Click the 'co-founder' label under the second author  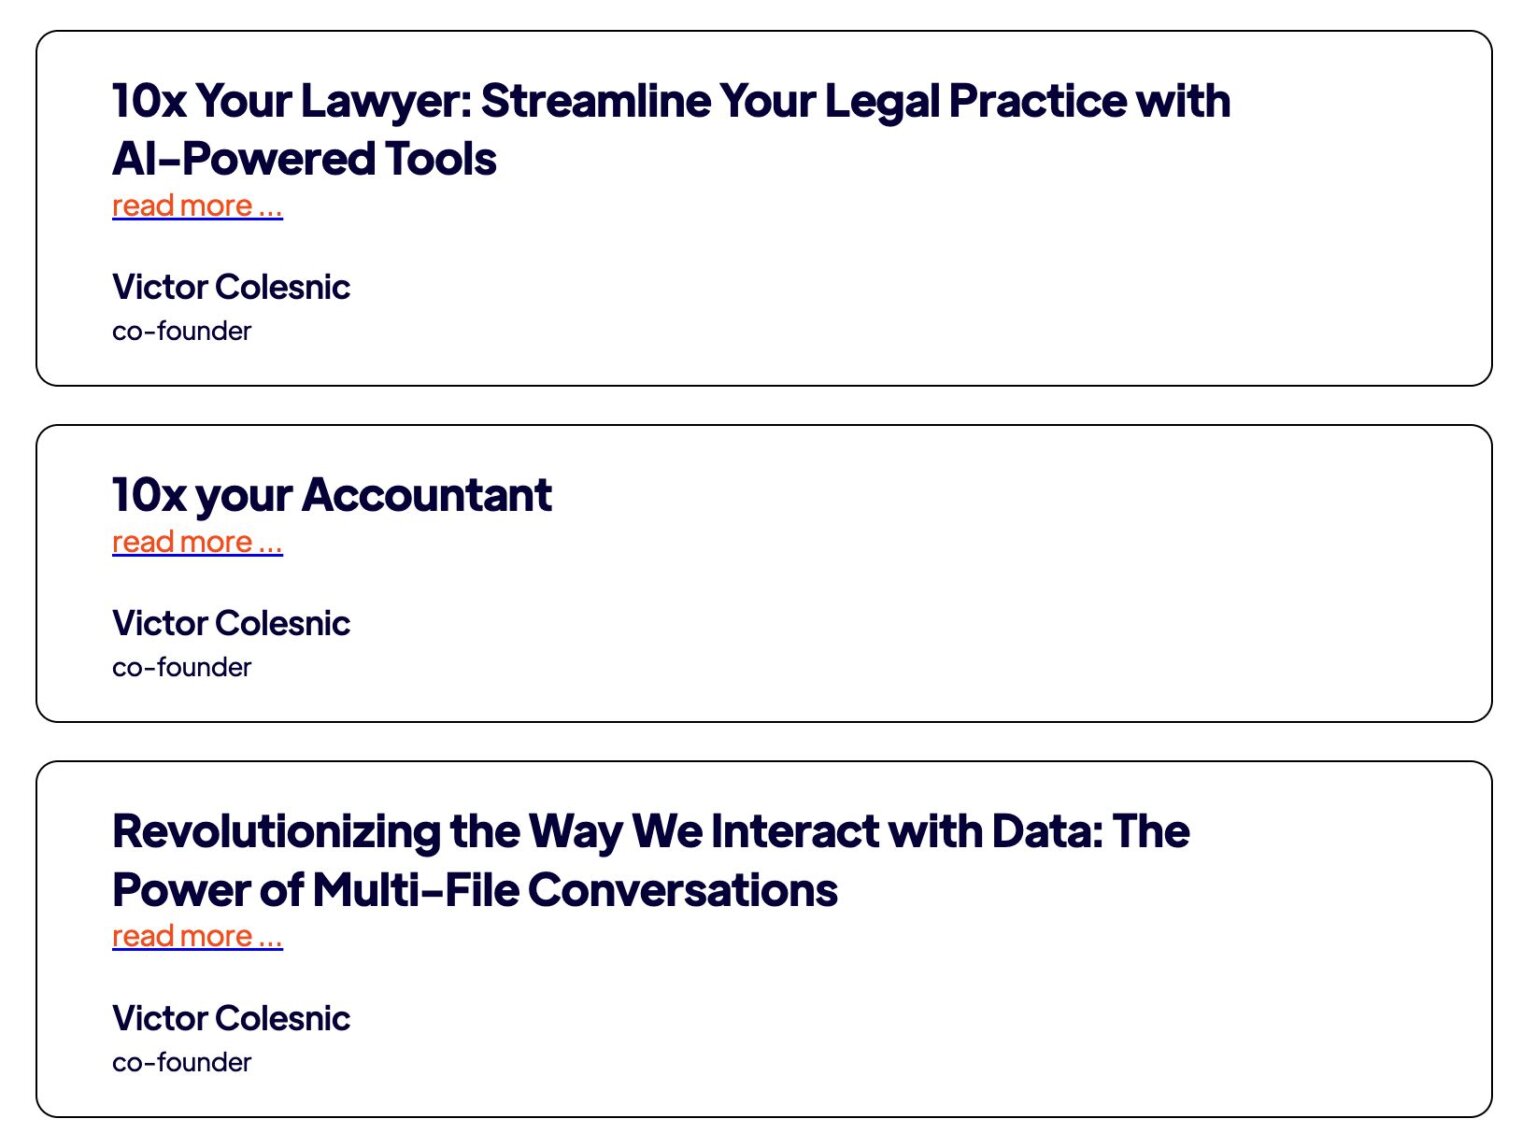(181, 666)
